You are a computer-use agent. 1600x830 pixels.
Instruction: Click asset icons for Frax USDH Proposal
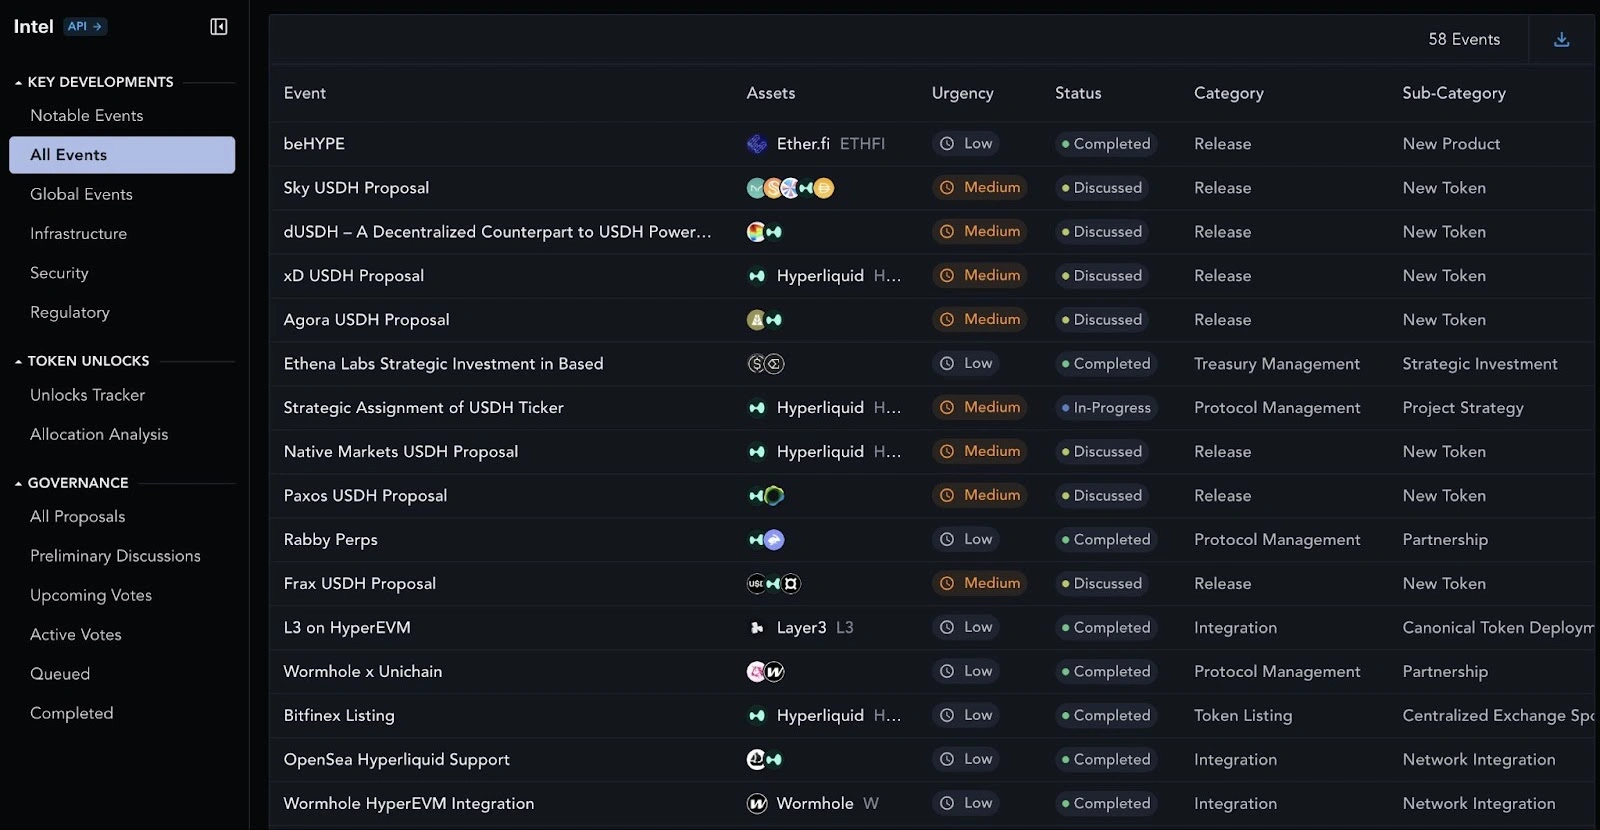pos(774,584)
